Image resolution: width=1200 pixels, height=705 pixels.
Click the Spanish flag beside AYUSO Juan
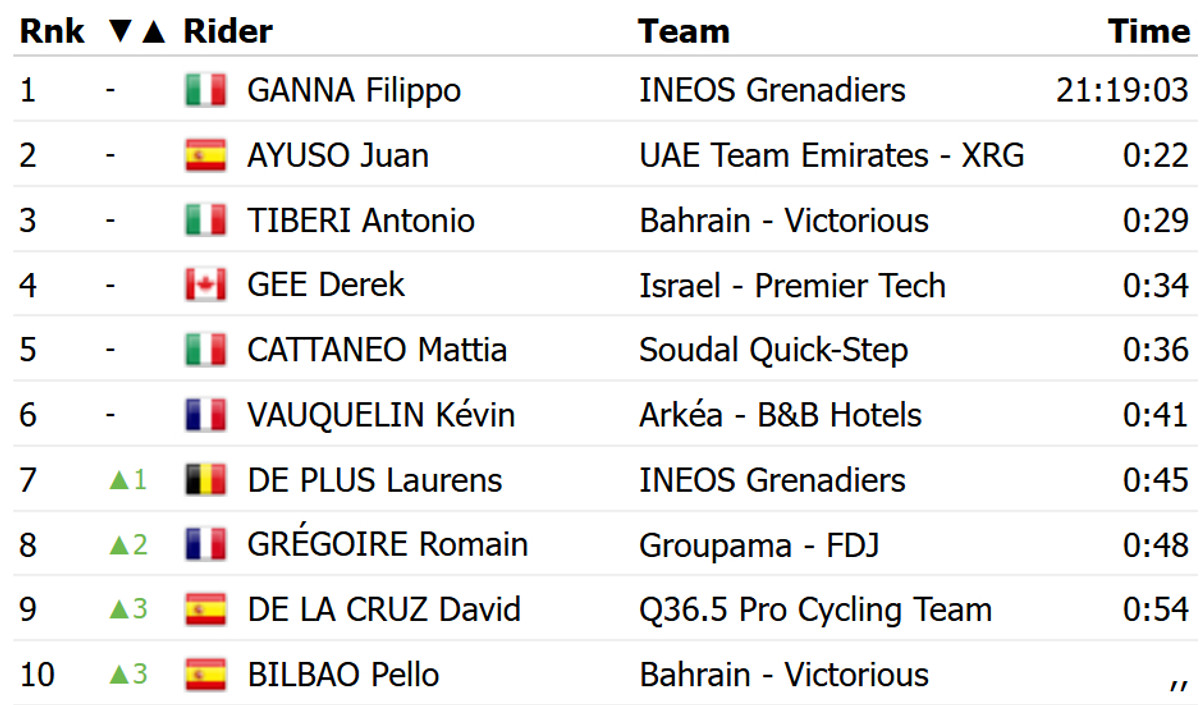click(x=205, y=156)
